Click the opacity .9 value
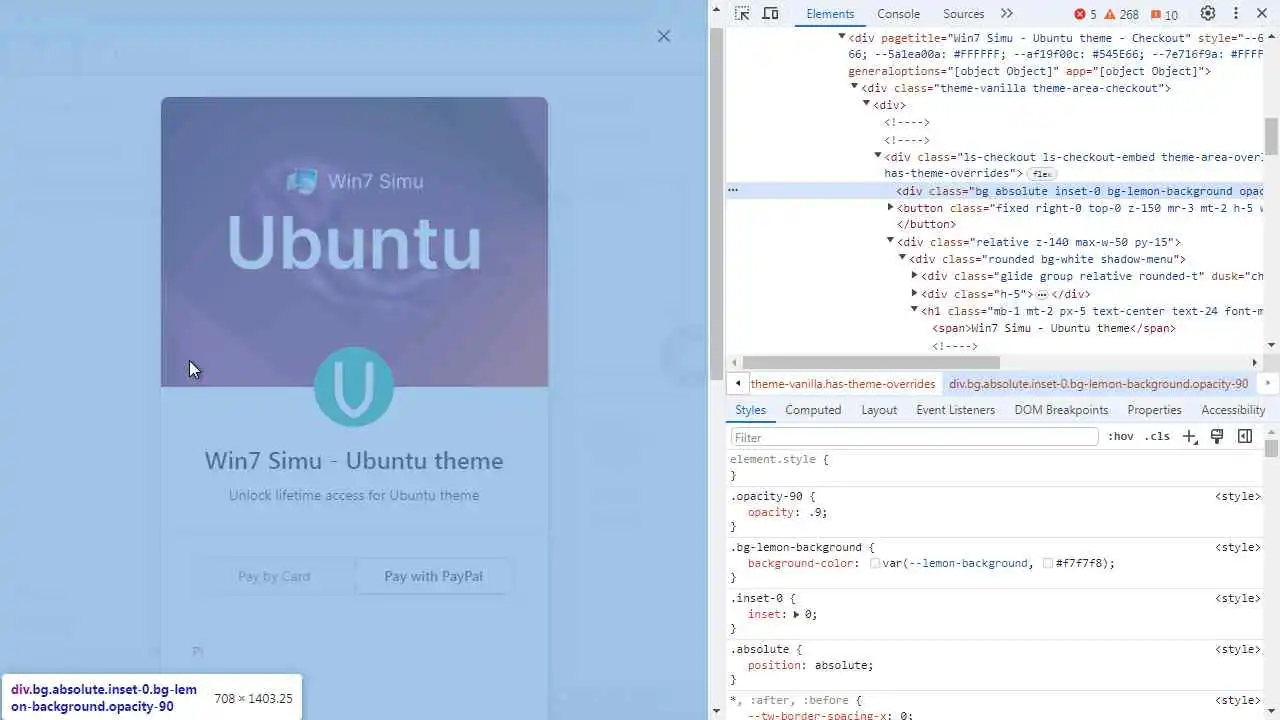The height and width of the screenshot is (720, 1280). [816, 512]
